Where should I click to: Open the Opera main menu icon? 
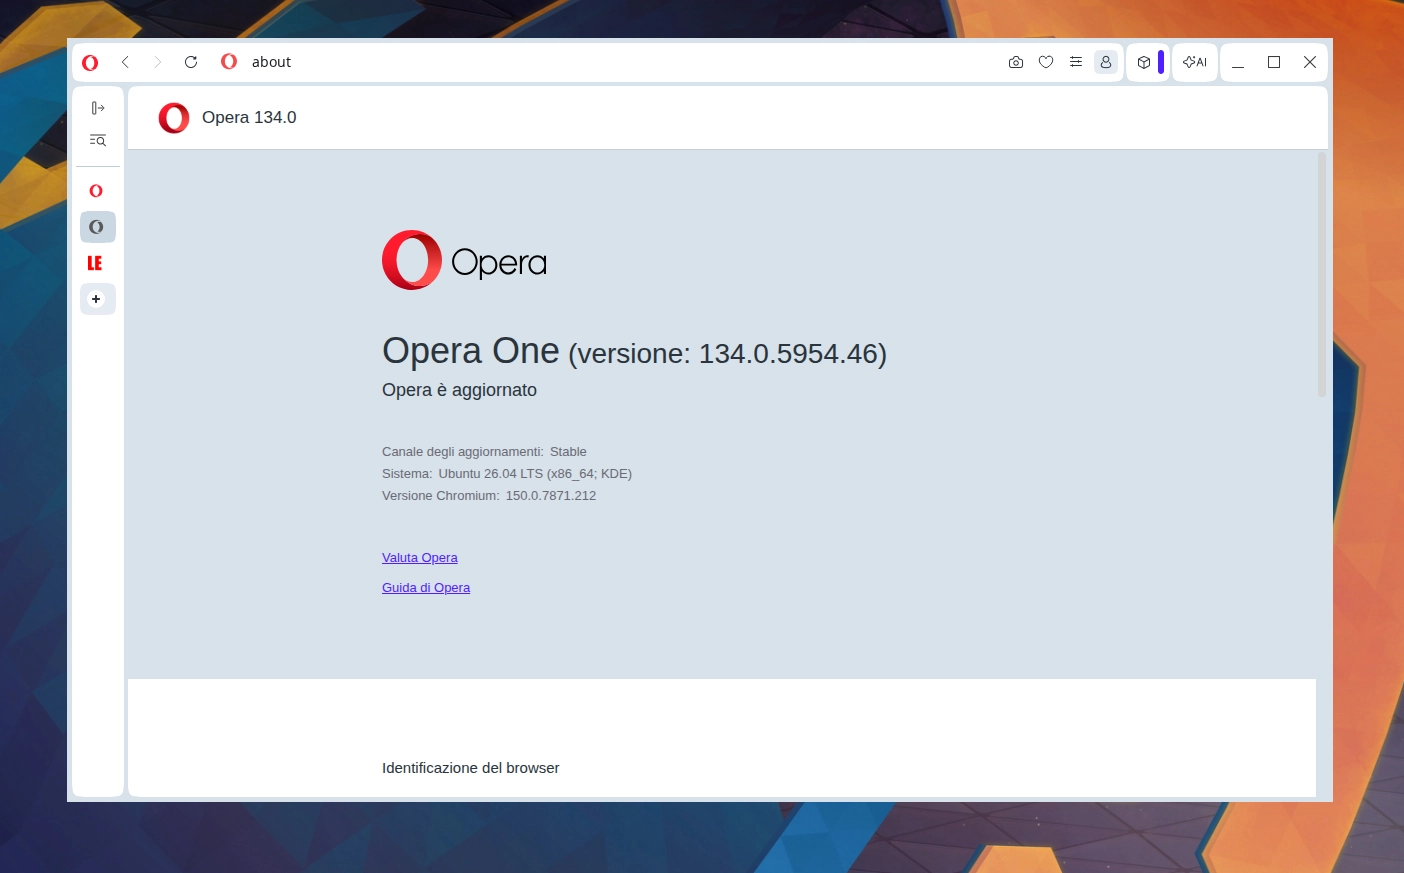click(90, 62)
